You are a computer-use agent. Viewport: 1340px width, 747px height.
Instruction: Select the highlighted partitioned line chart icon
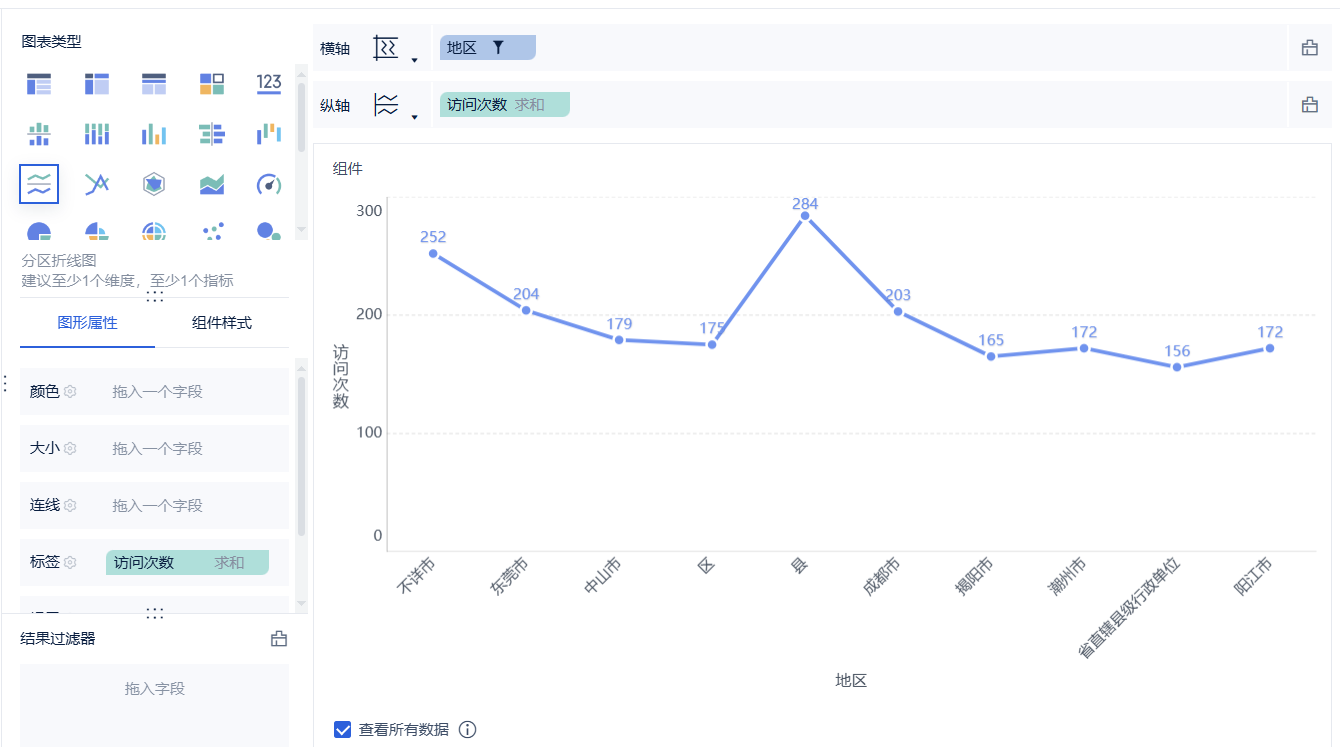(39, 184)
